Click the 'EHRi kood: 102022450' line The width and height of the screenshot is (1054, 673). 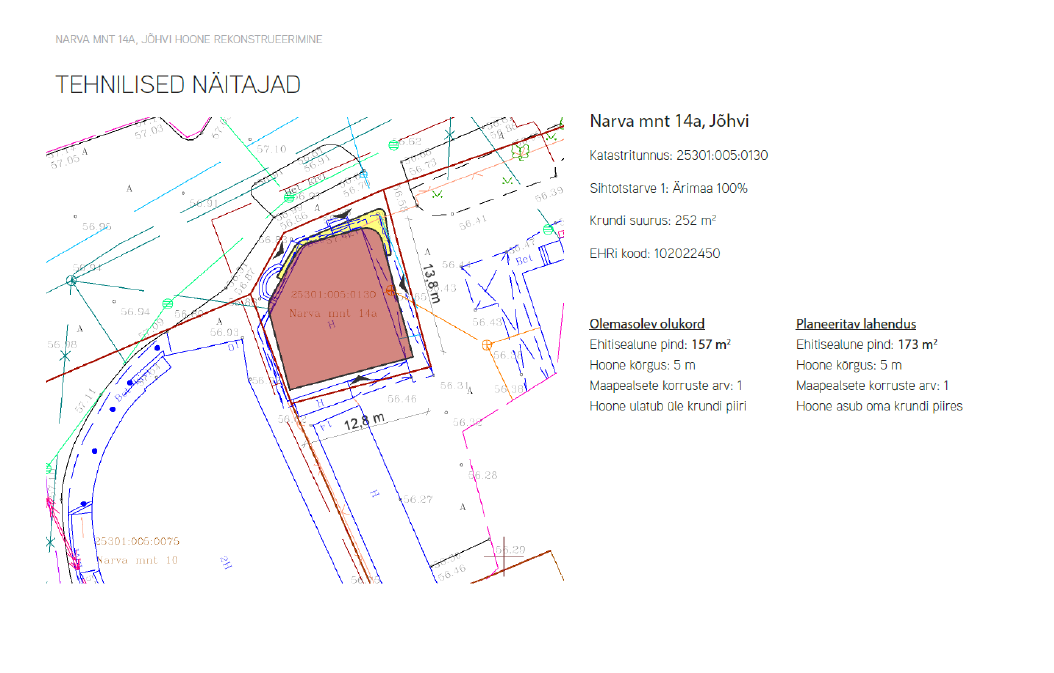[x=655, y=254]
